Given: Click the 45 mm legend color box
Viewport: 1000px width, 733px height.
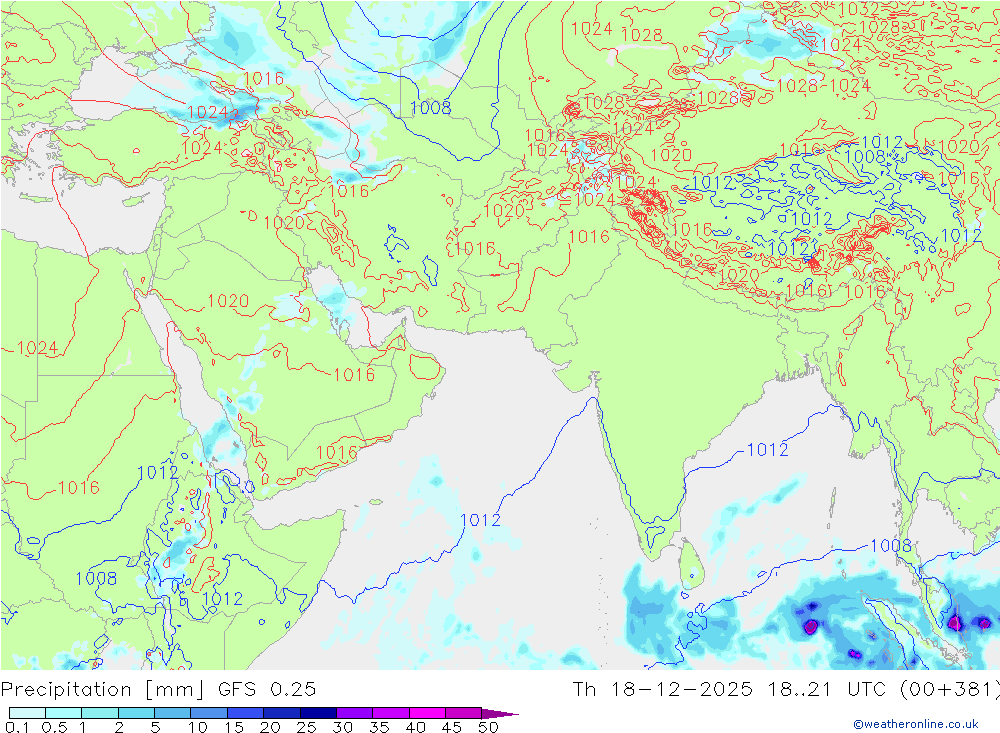Looking at the screenshot, I should pyautogui.click(x=463, y=713).
